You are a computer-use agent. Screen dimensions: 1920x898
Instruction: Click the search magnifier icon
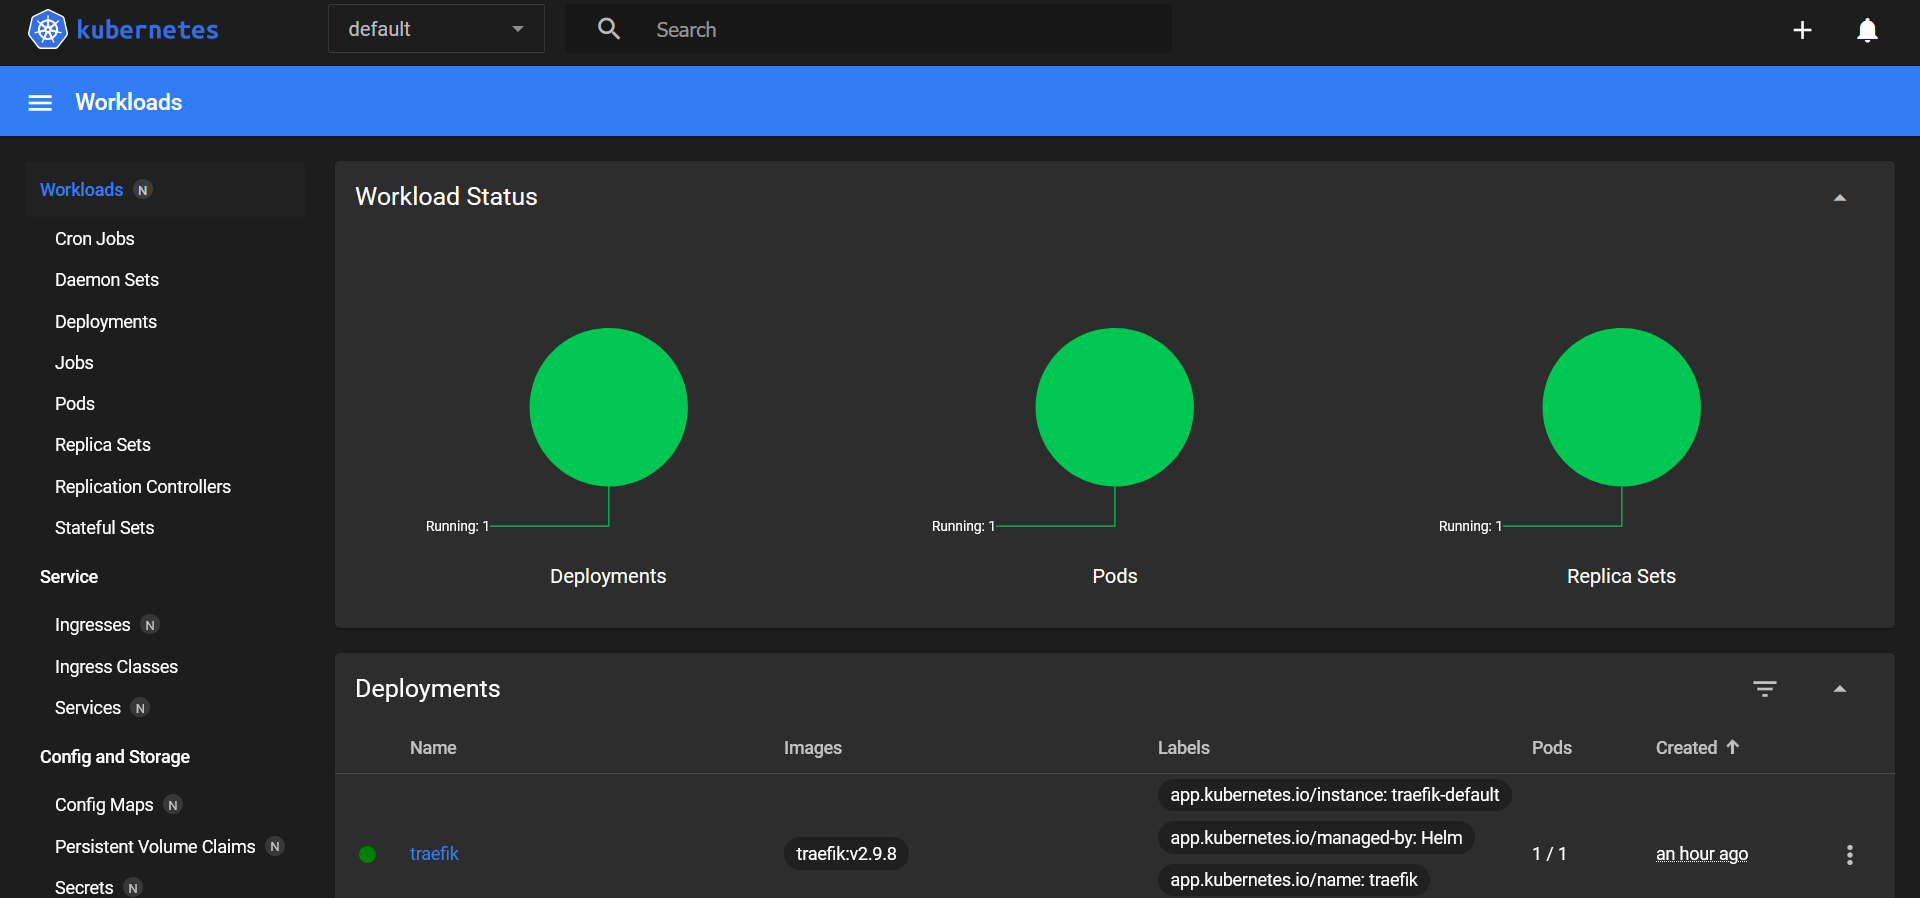coord(609,29)
